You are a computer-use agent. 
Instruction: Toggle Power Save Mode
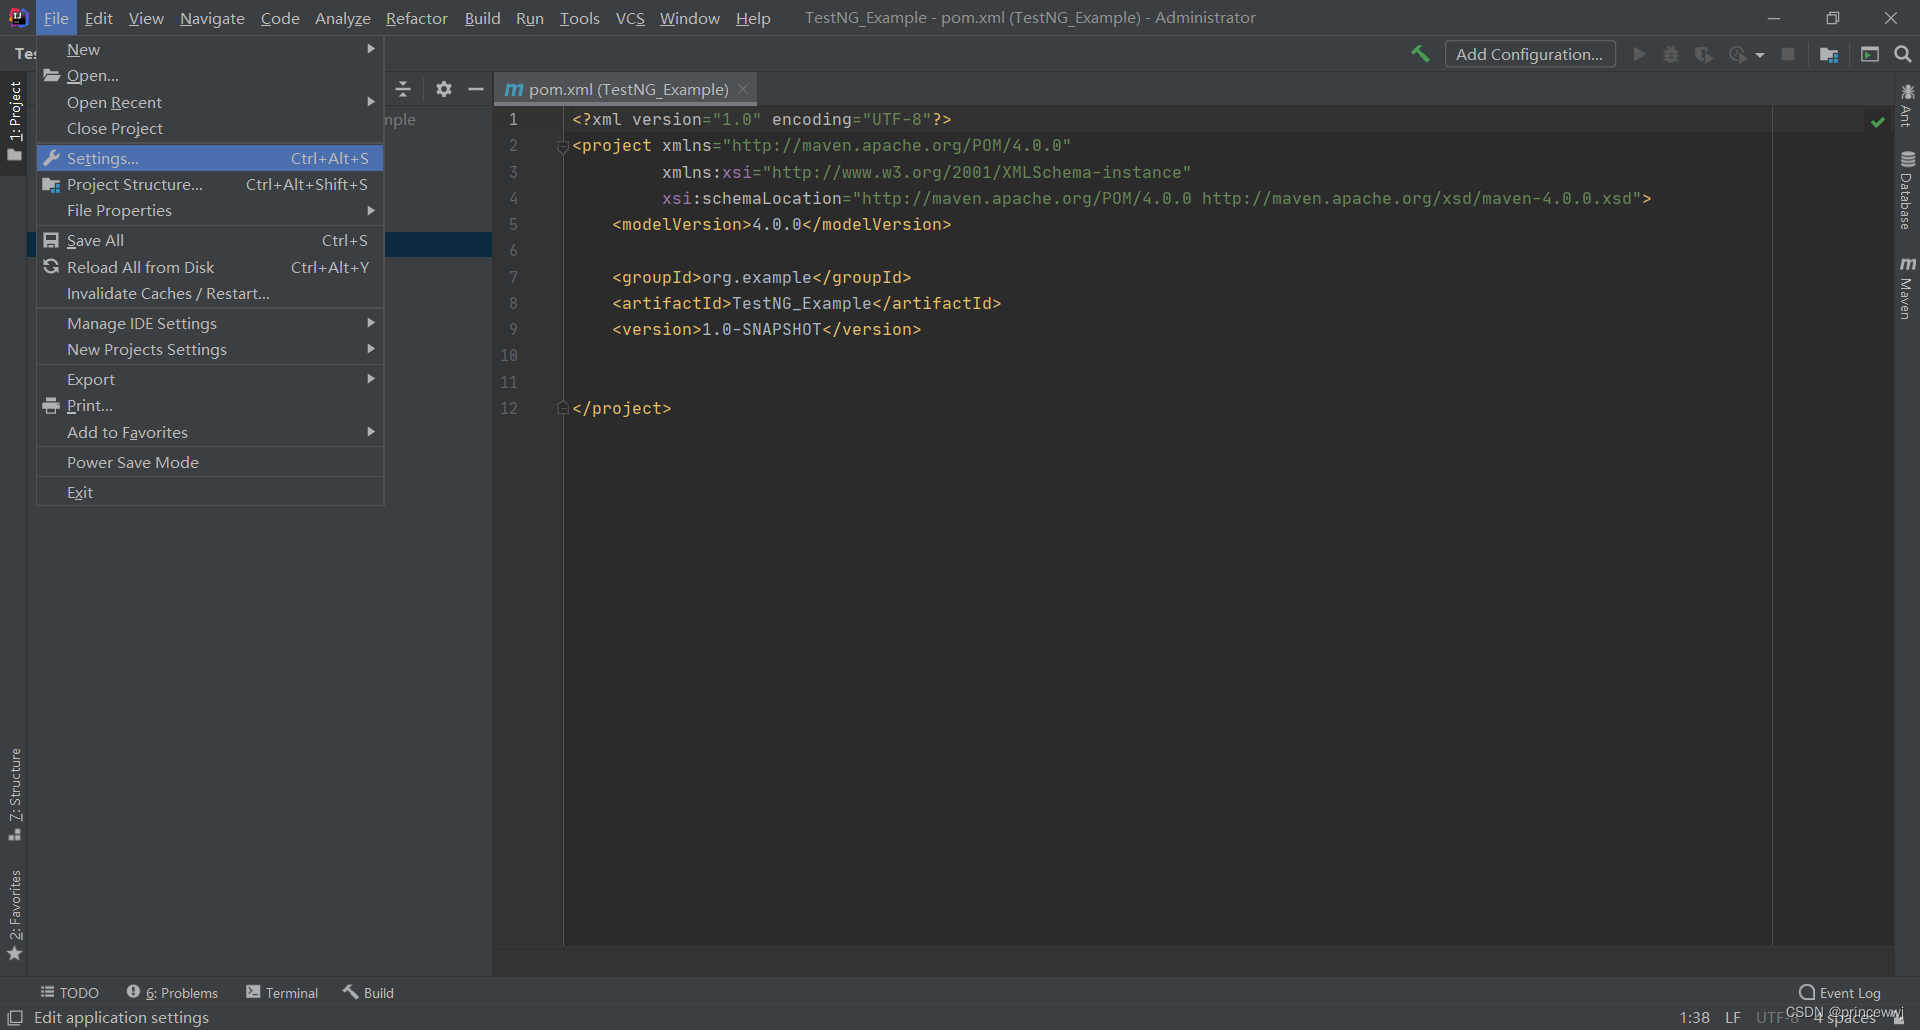(x=210, y=462)
